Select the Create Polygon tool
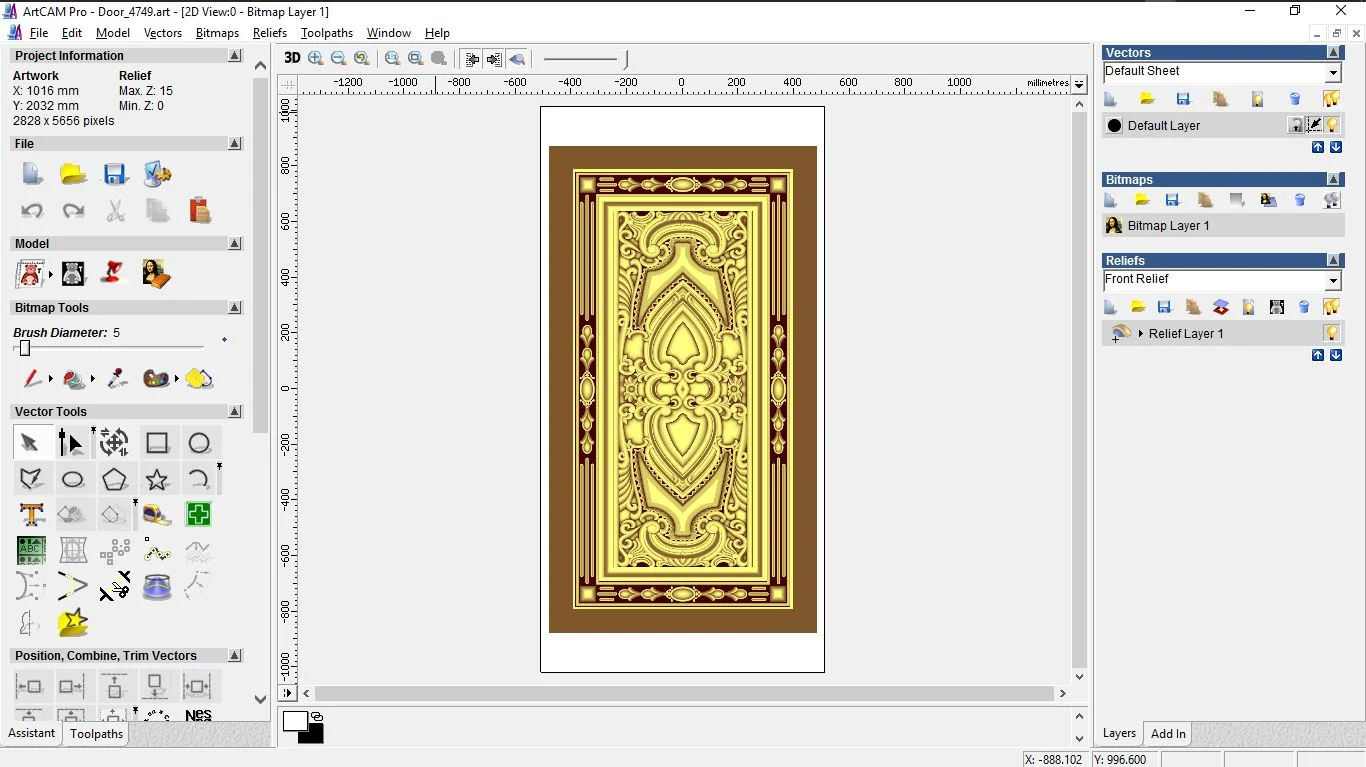 [x=114, y=479]
